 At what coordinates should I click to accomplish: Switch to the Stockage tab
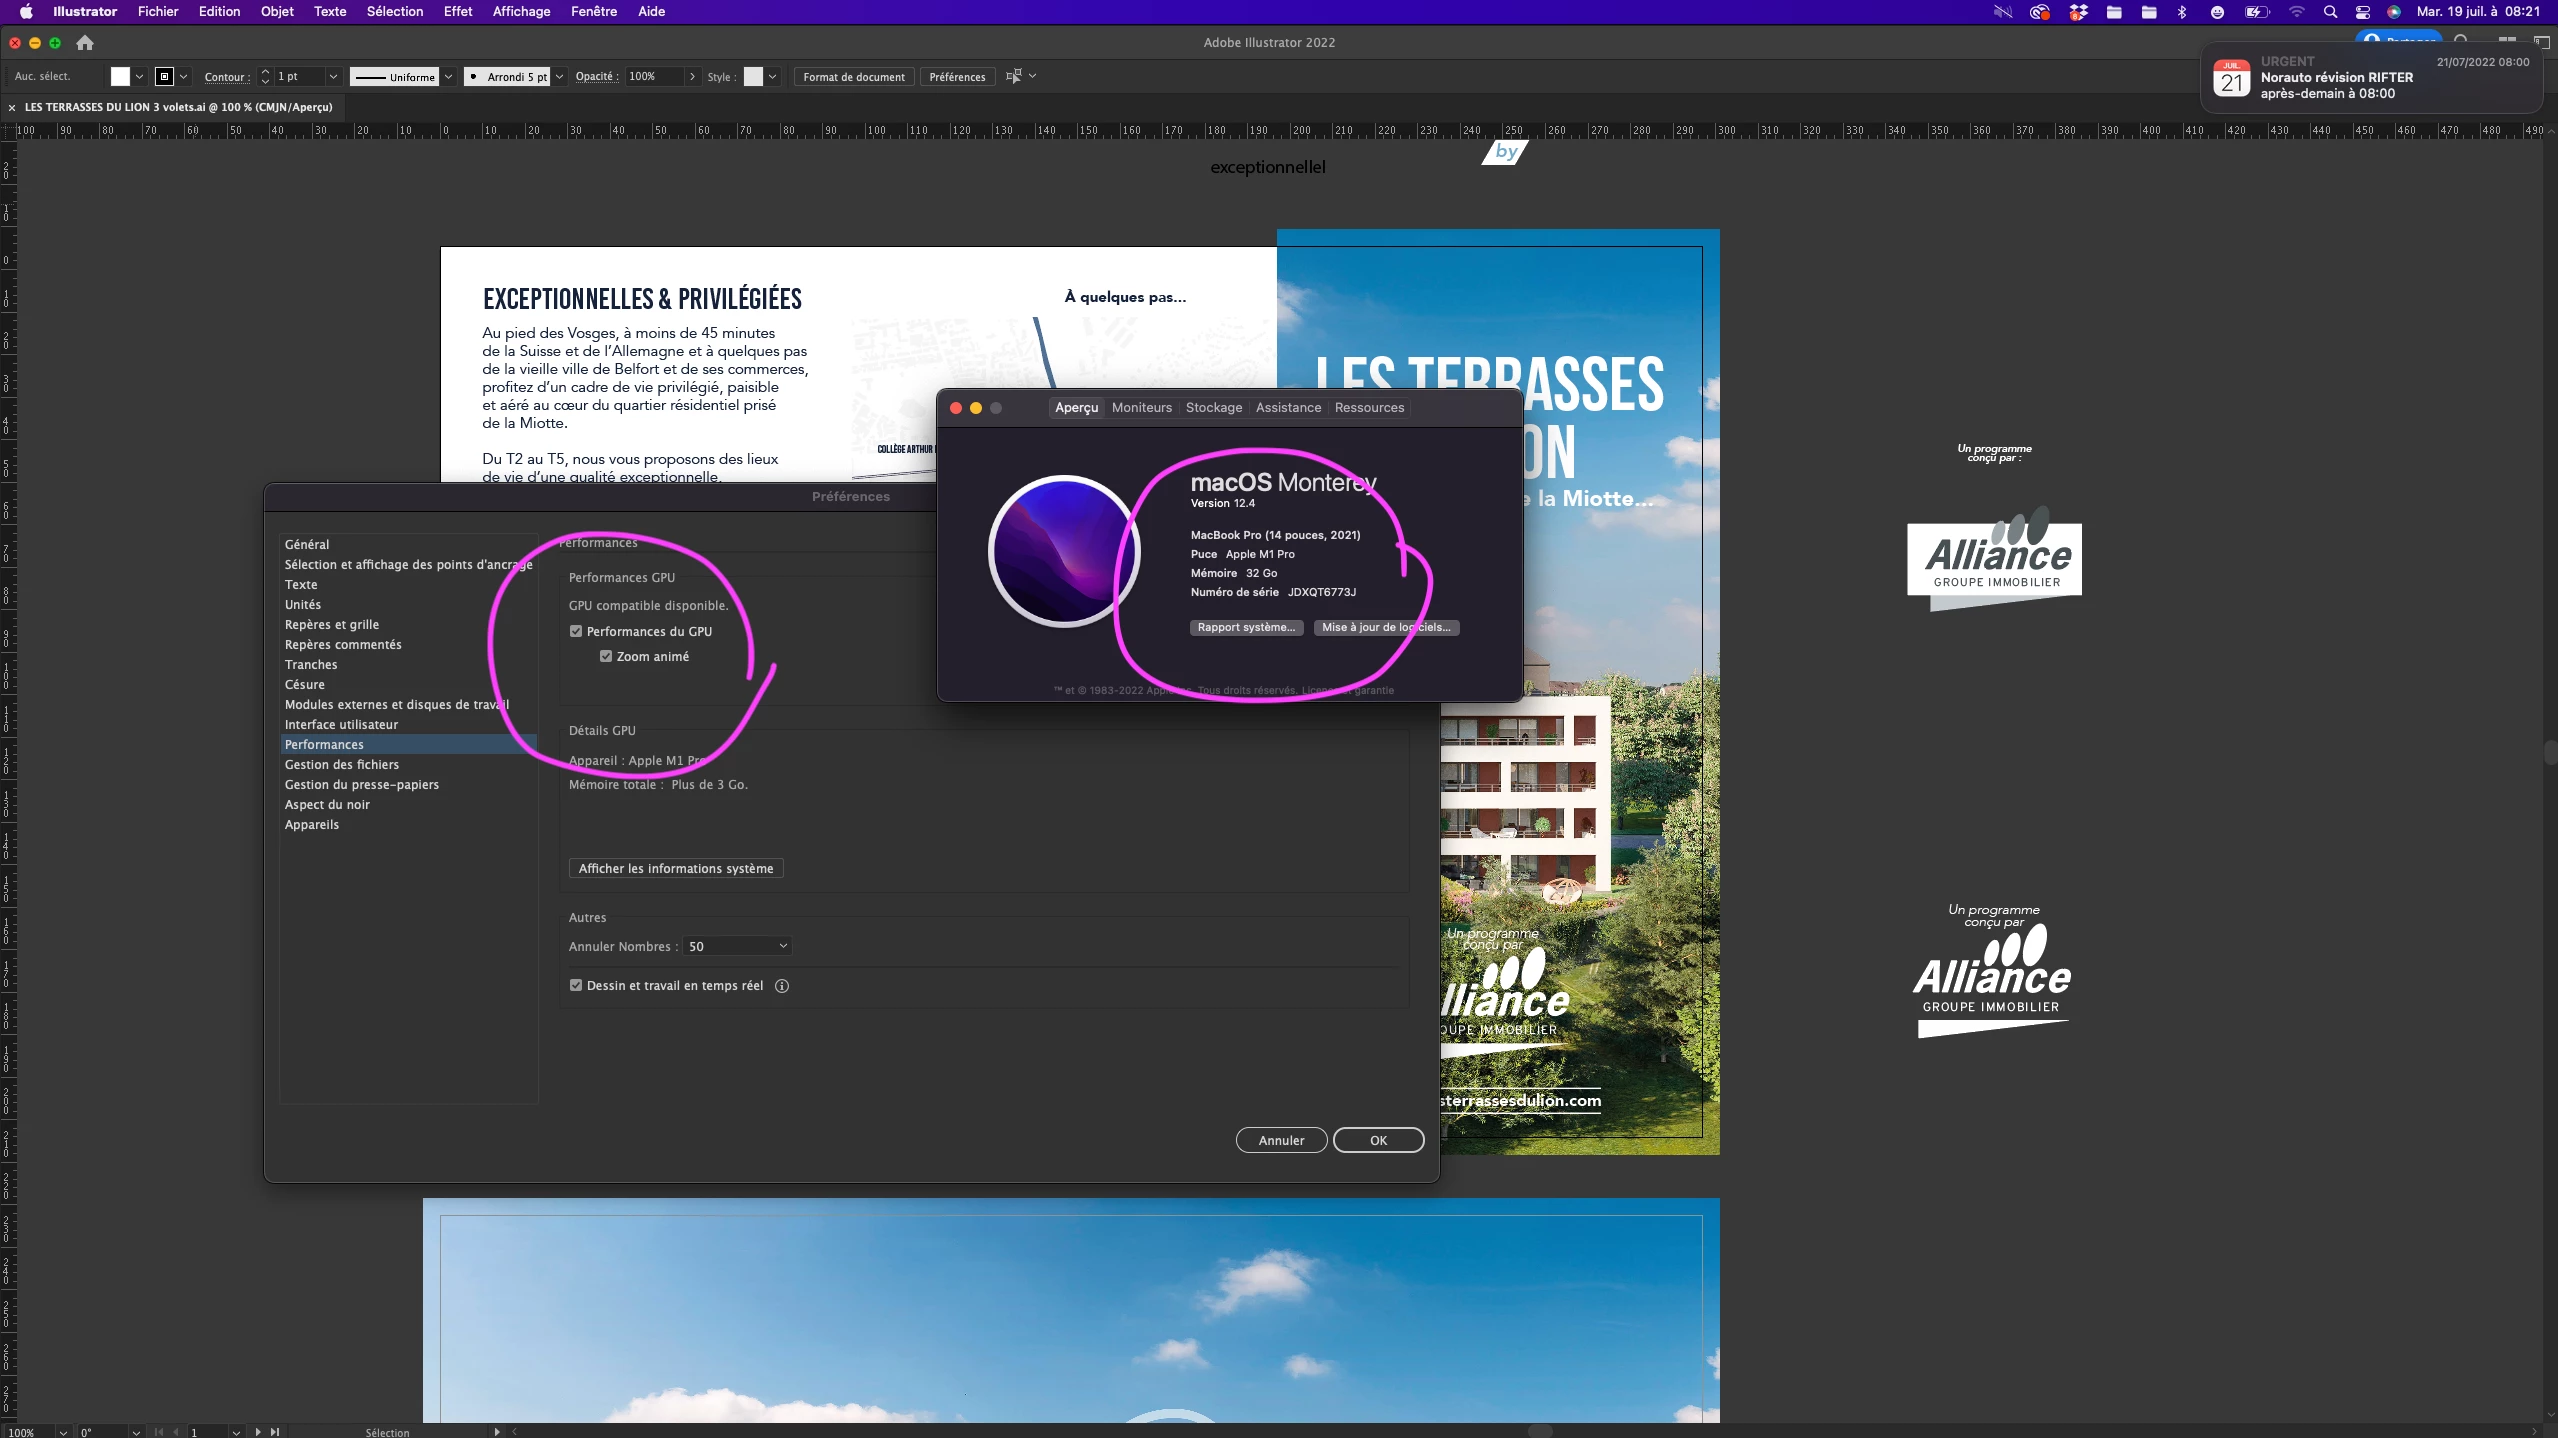pyautogui.click(x=1213, y=408)
